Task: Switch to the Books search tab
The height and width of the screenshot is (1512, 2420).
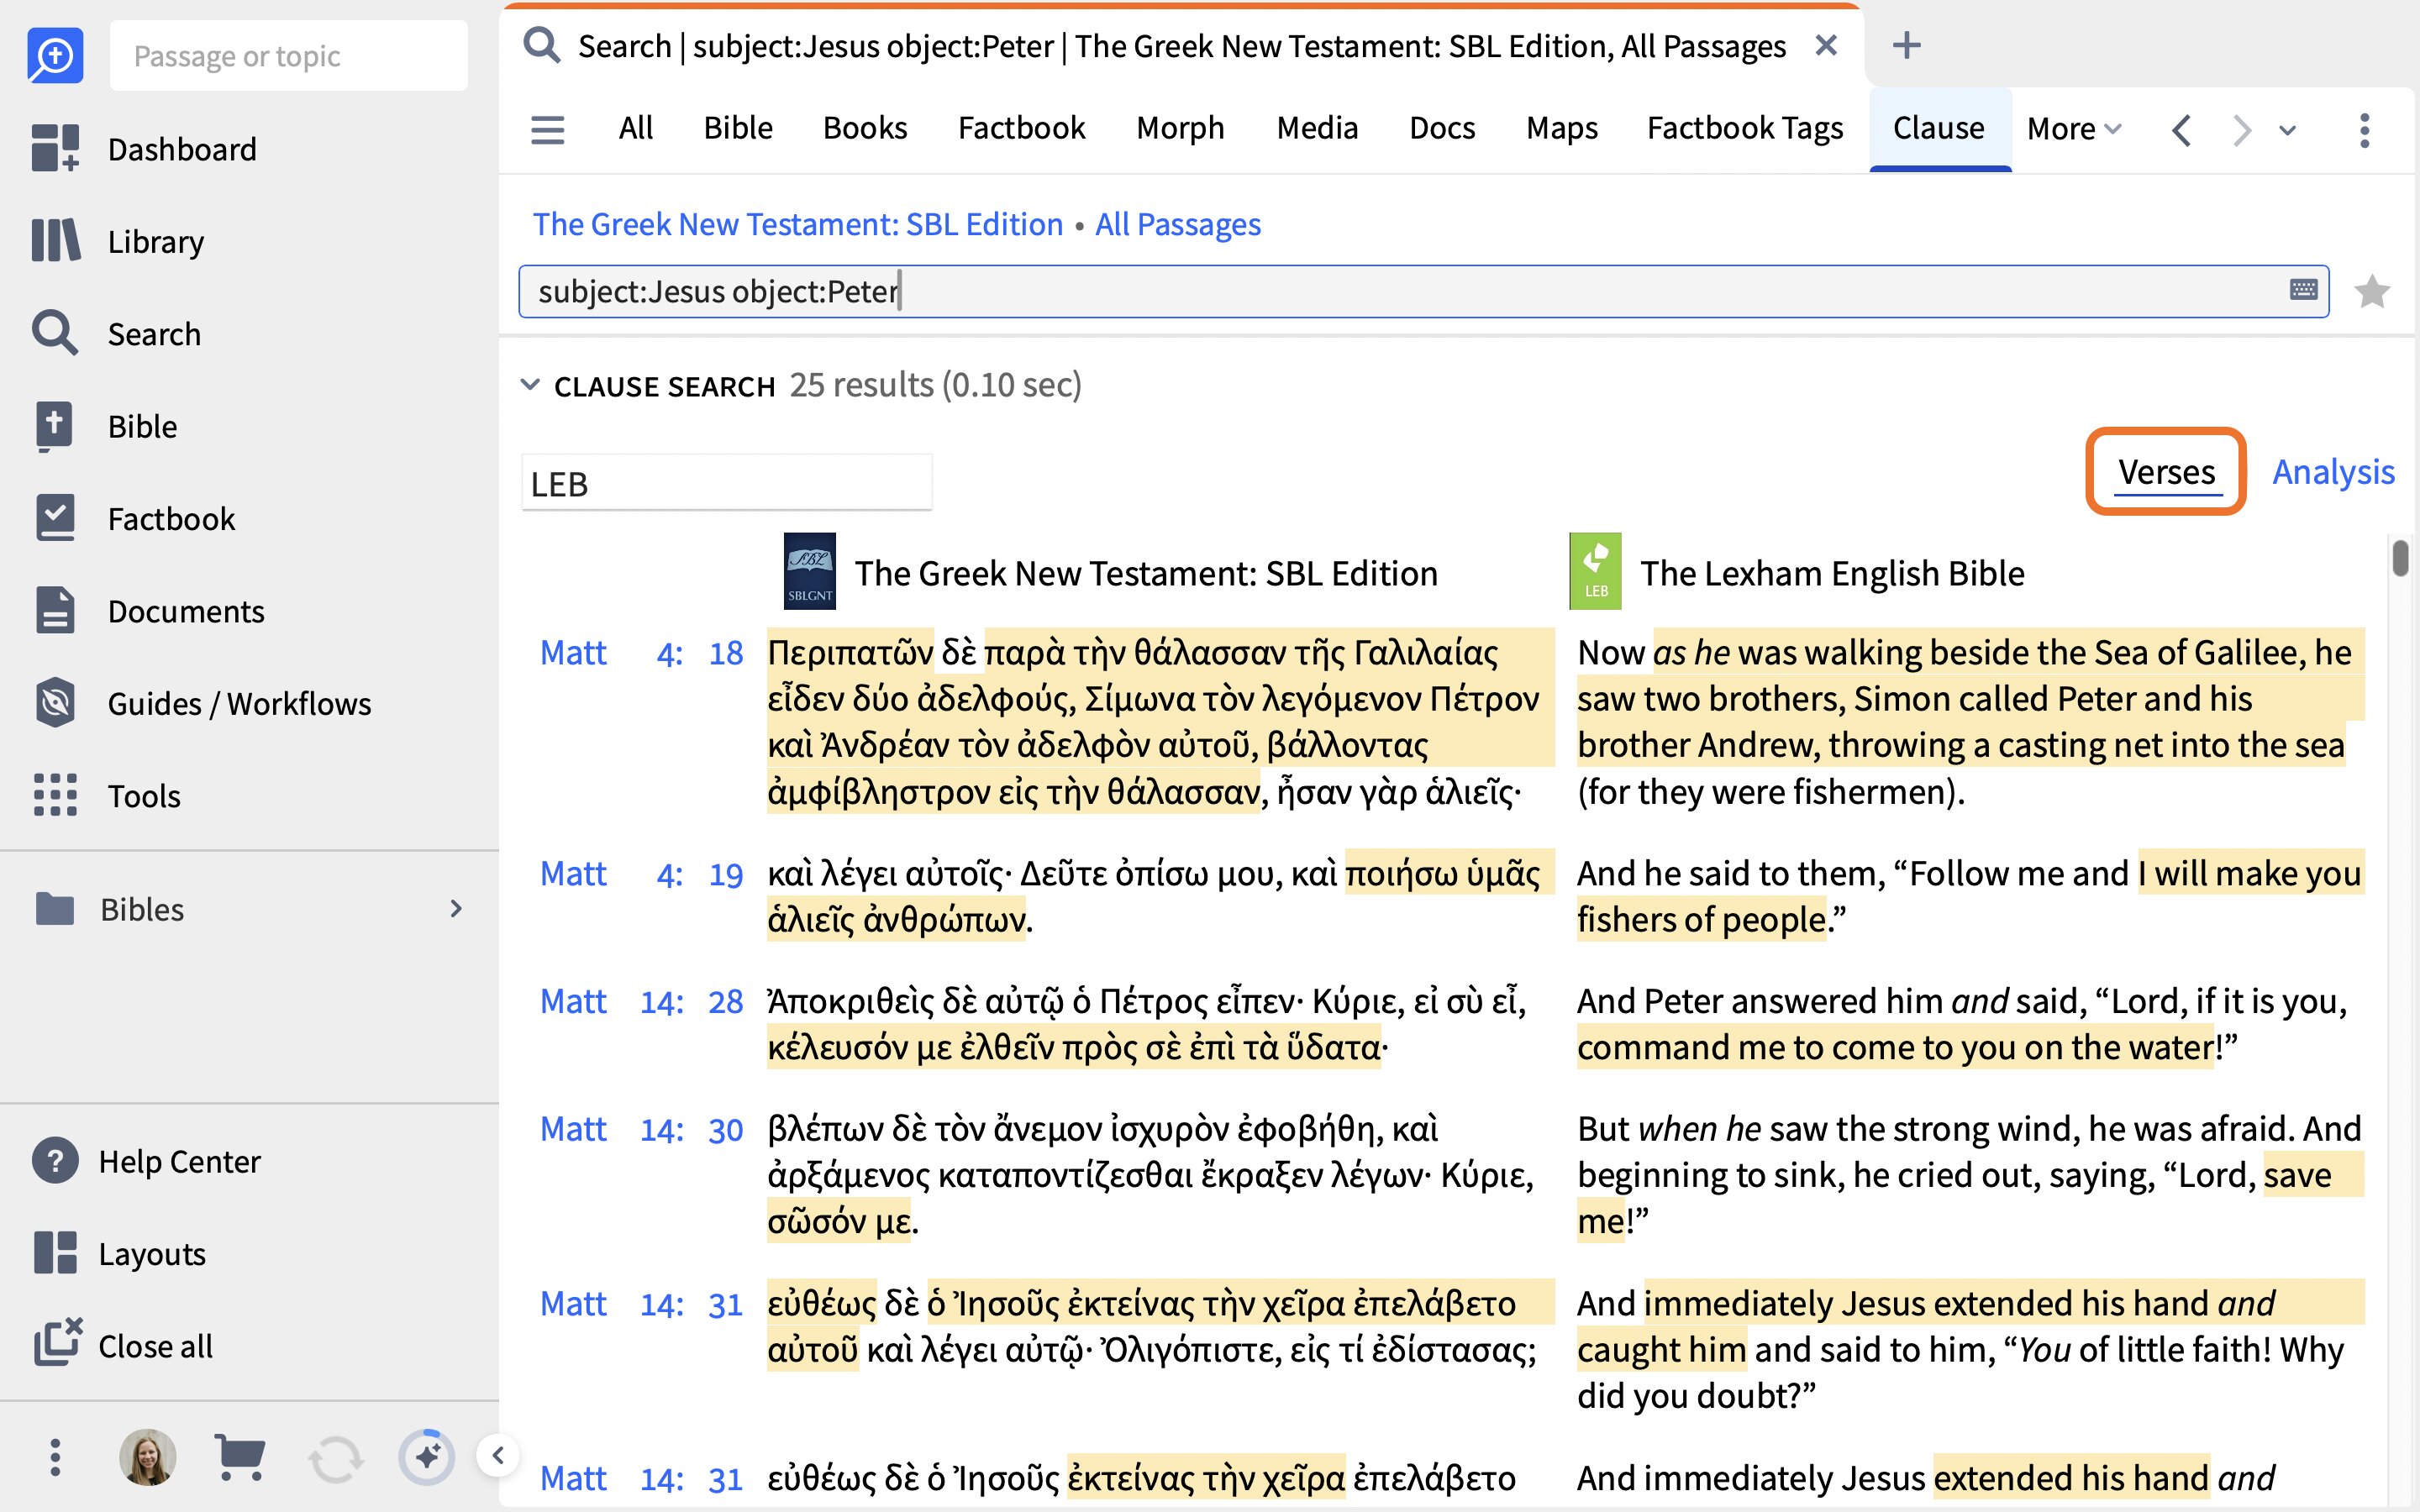Action: click(x=865, y=128)
